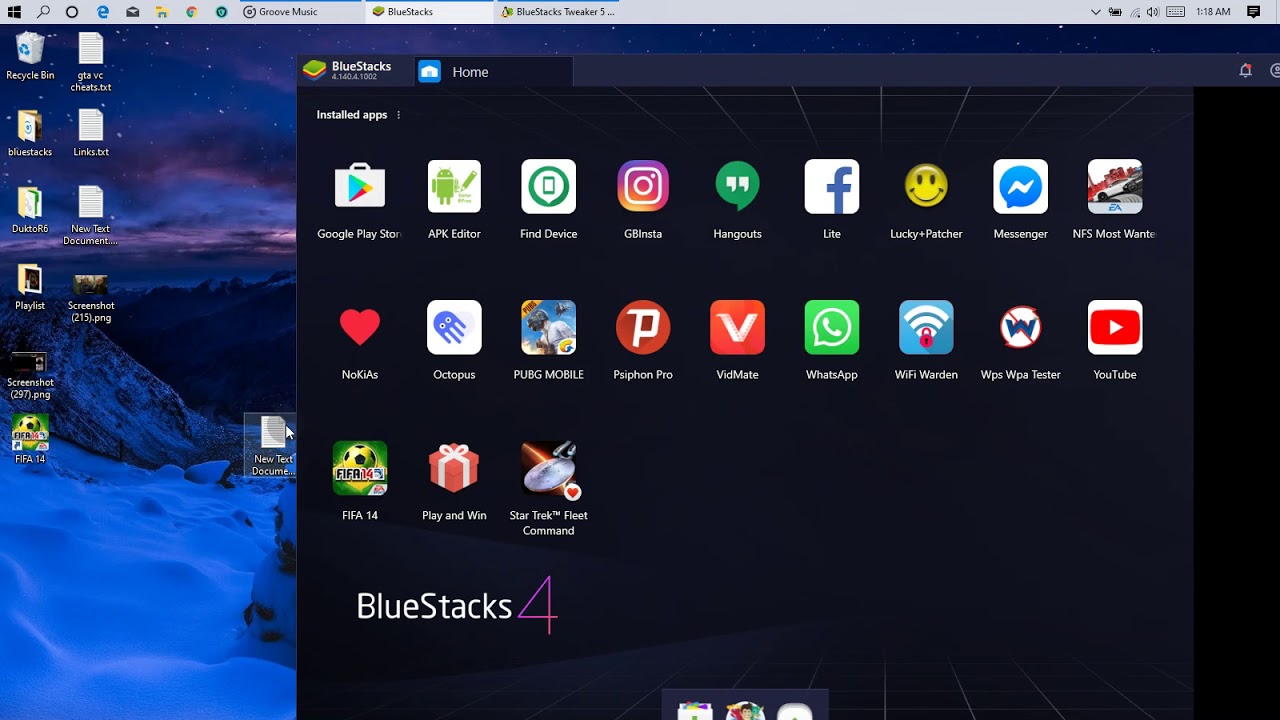This screenshot has height=720, width=1280.
Task: Select the Playlist desktop icon
Action: click(x=30, y=288)
